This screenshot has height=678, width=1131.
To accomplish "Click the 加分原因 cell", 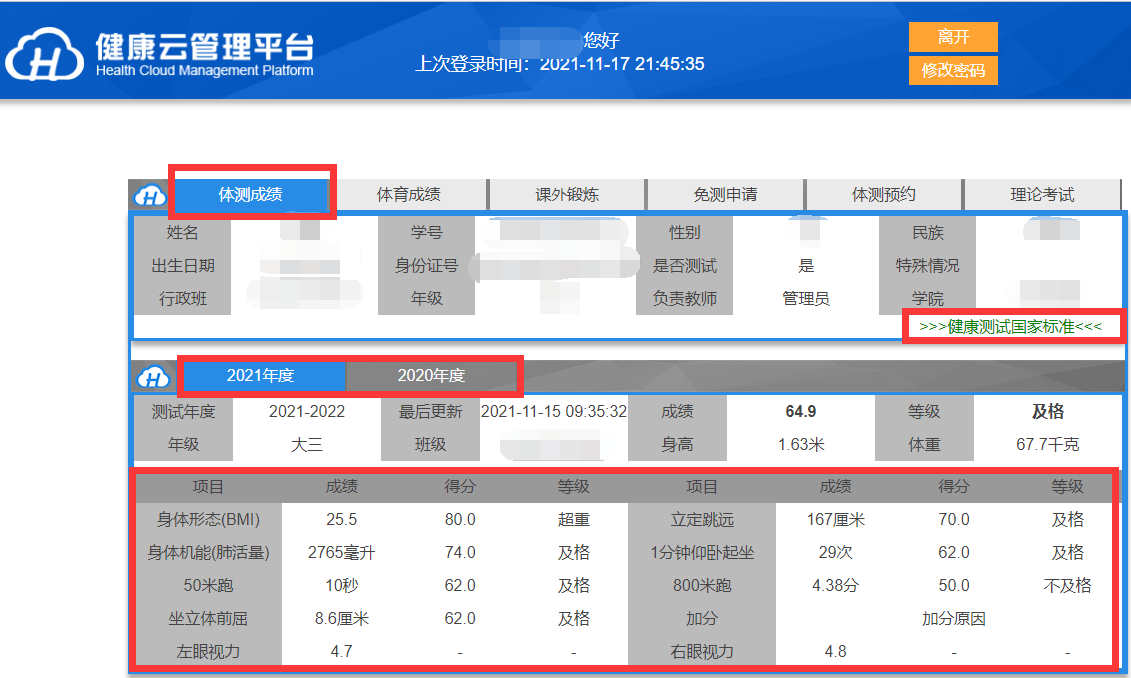I will point(953,618).
